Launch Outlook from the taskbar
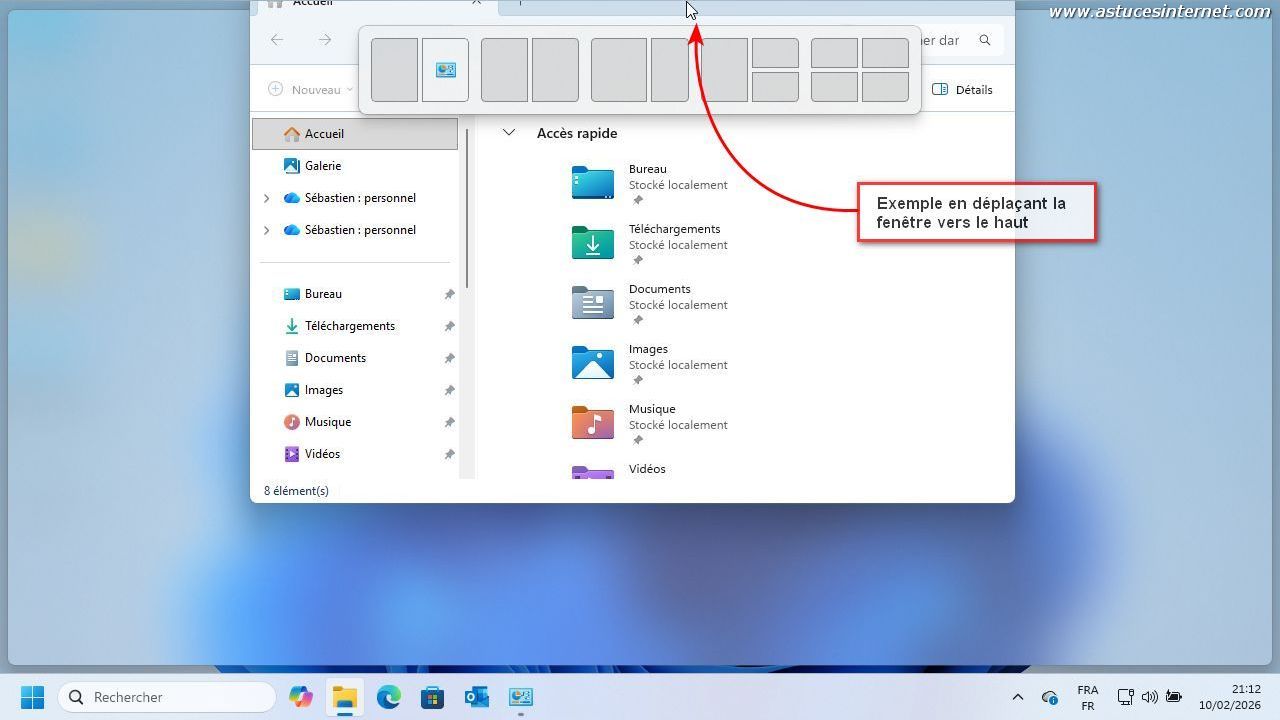Image resolution: width=1280 pixels, height=720 pixels. point(476,697)
